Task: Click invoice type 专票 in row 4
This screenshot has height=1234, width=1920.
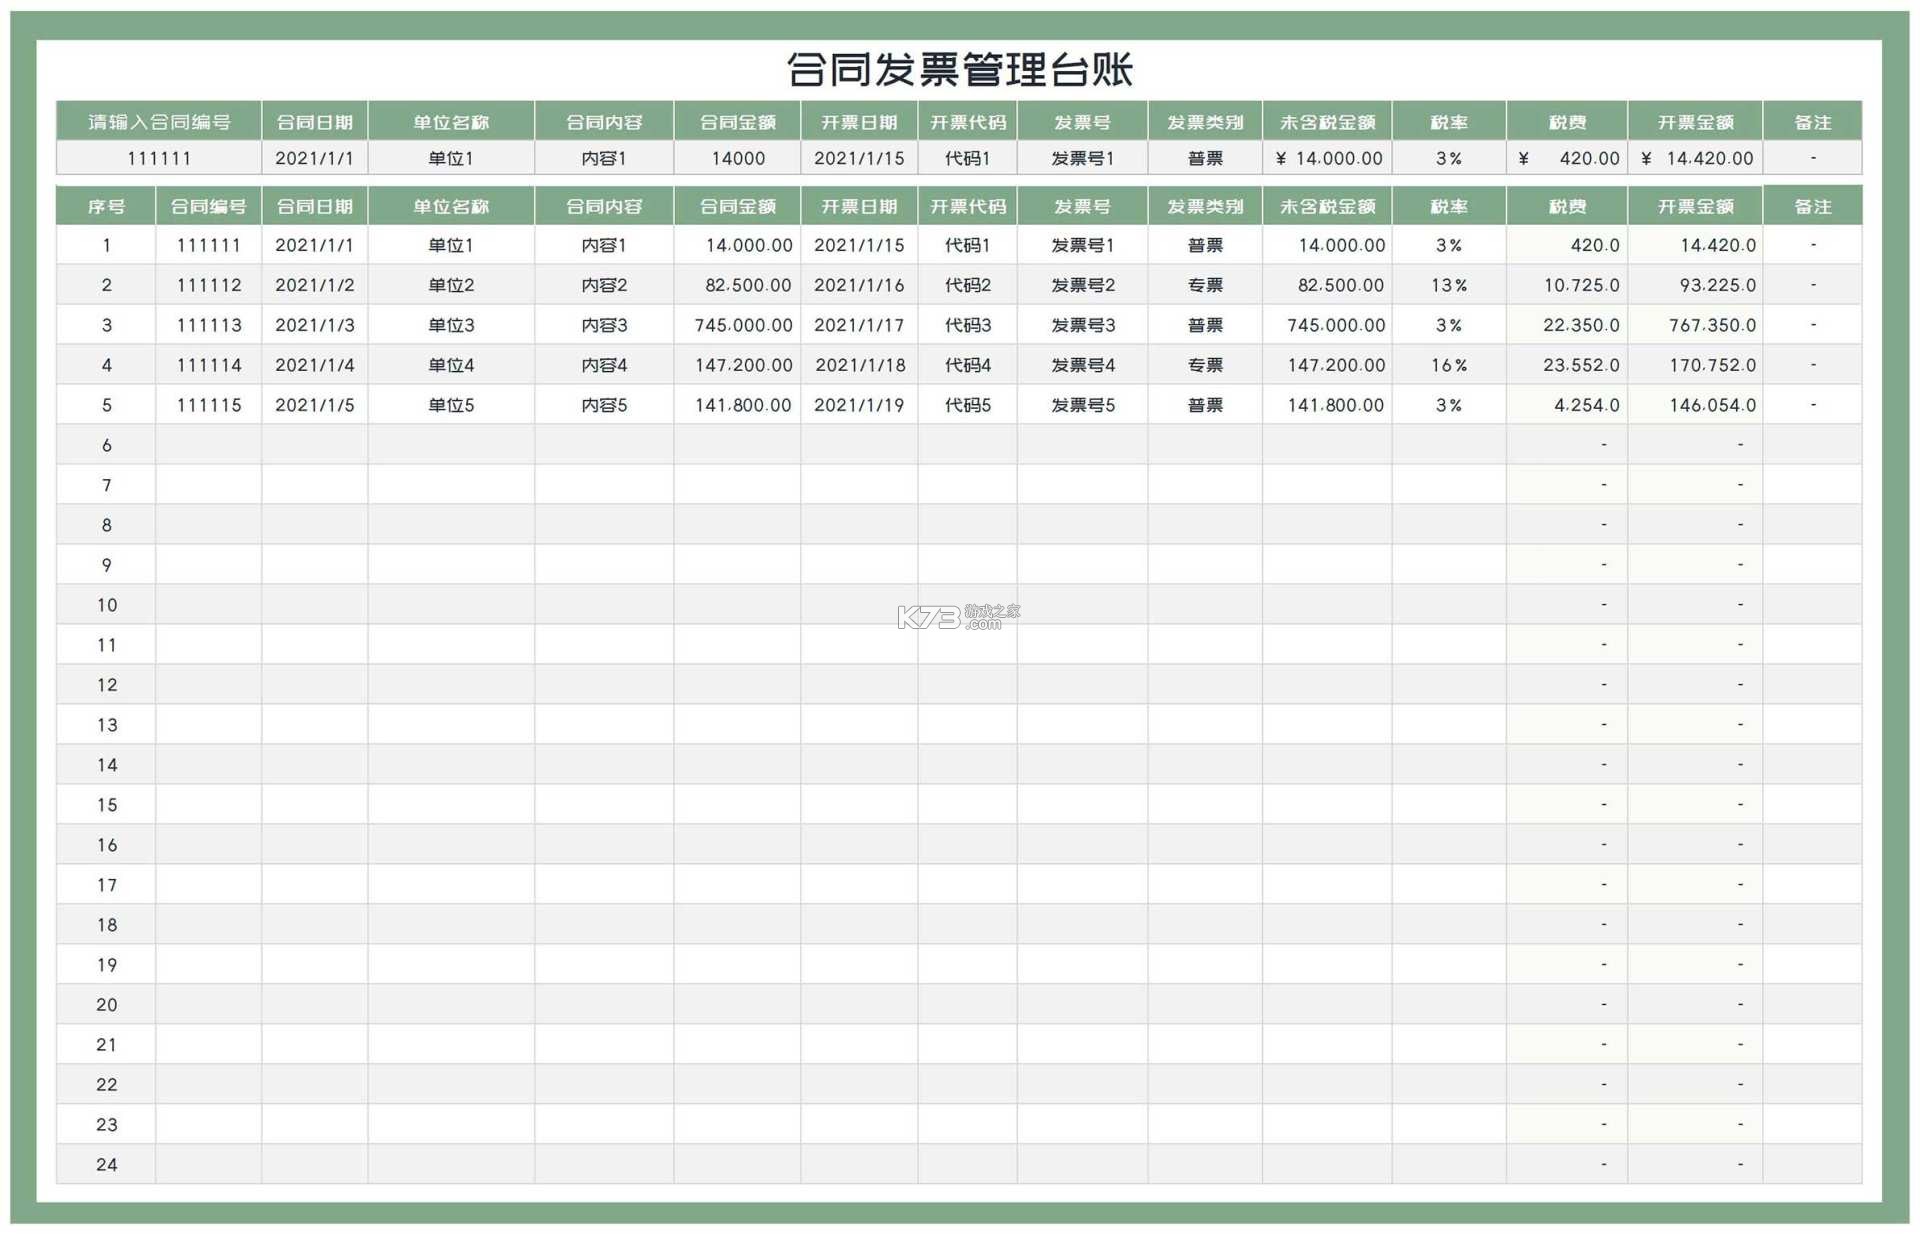Action: (1205, 365)
